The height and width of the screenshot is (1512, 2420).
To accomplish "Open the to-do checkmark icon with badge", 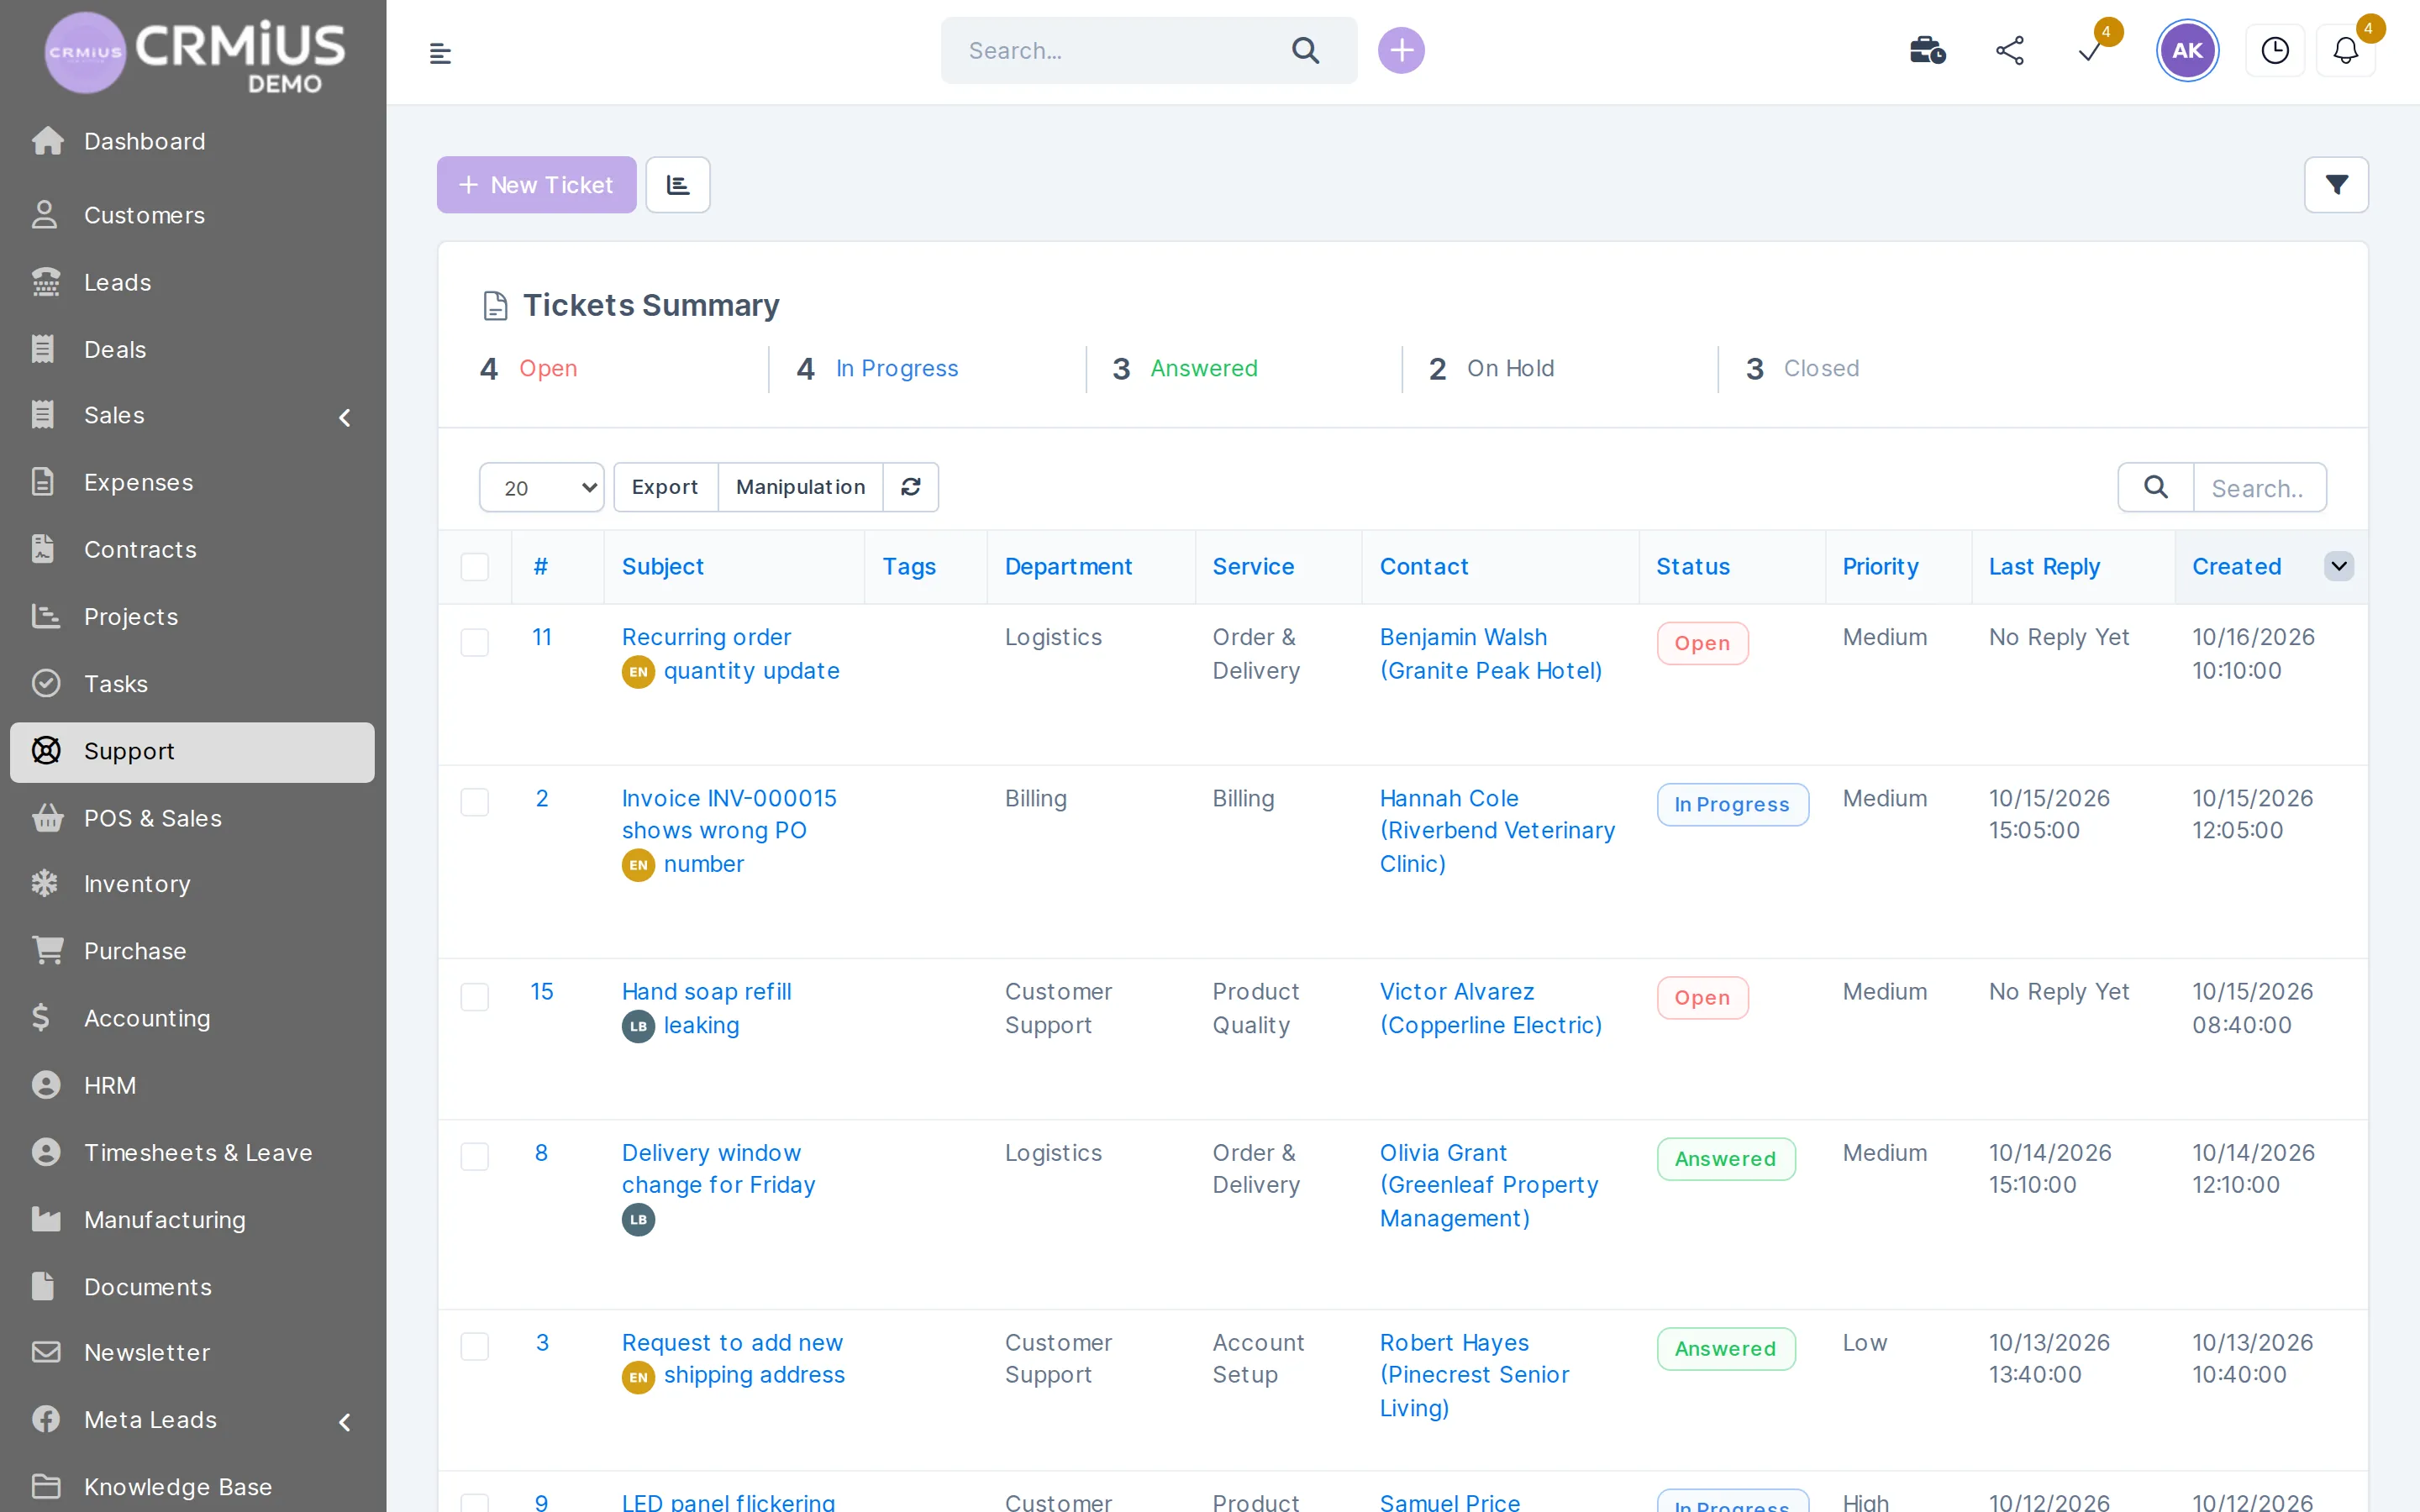I will pos(2090,50).
